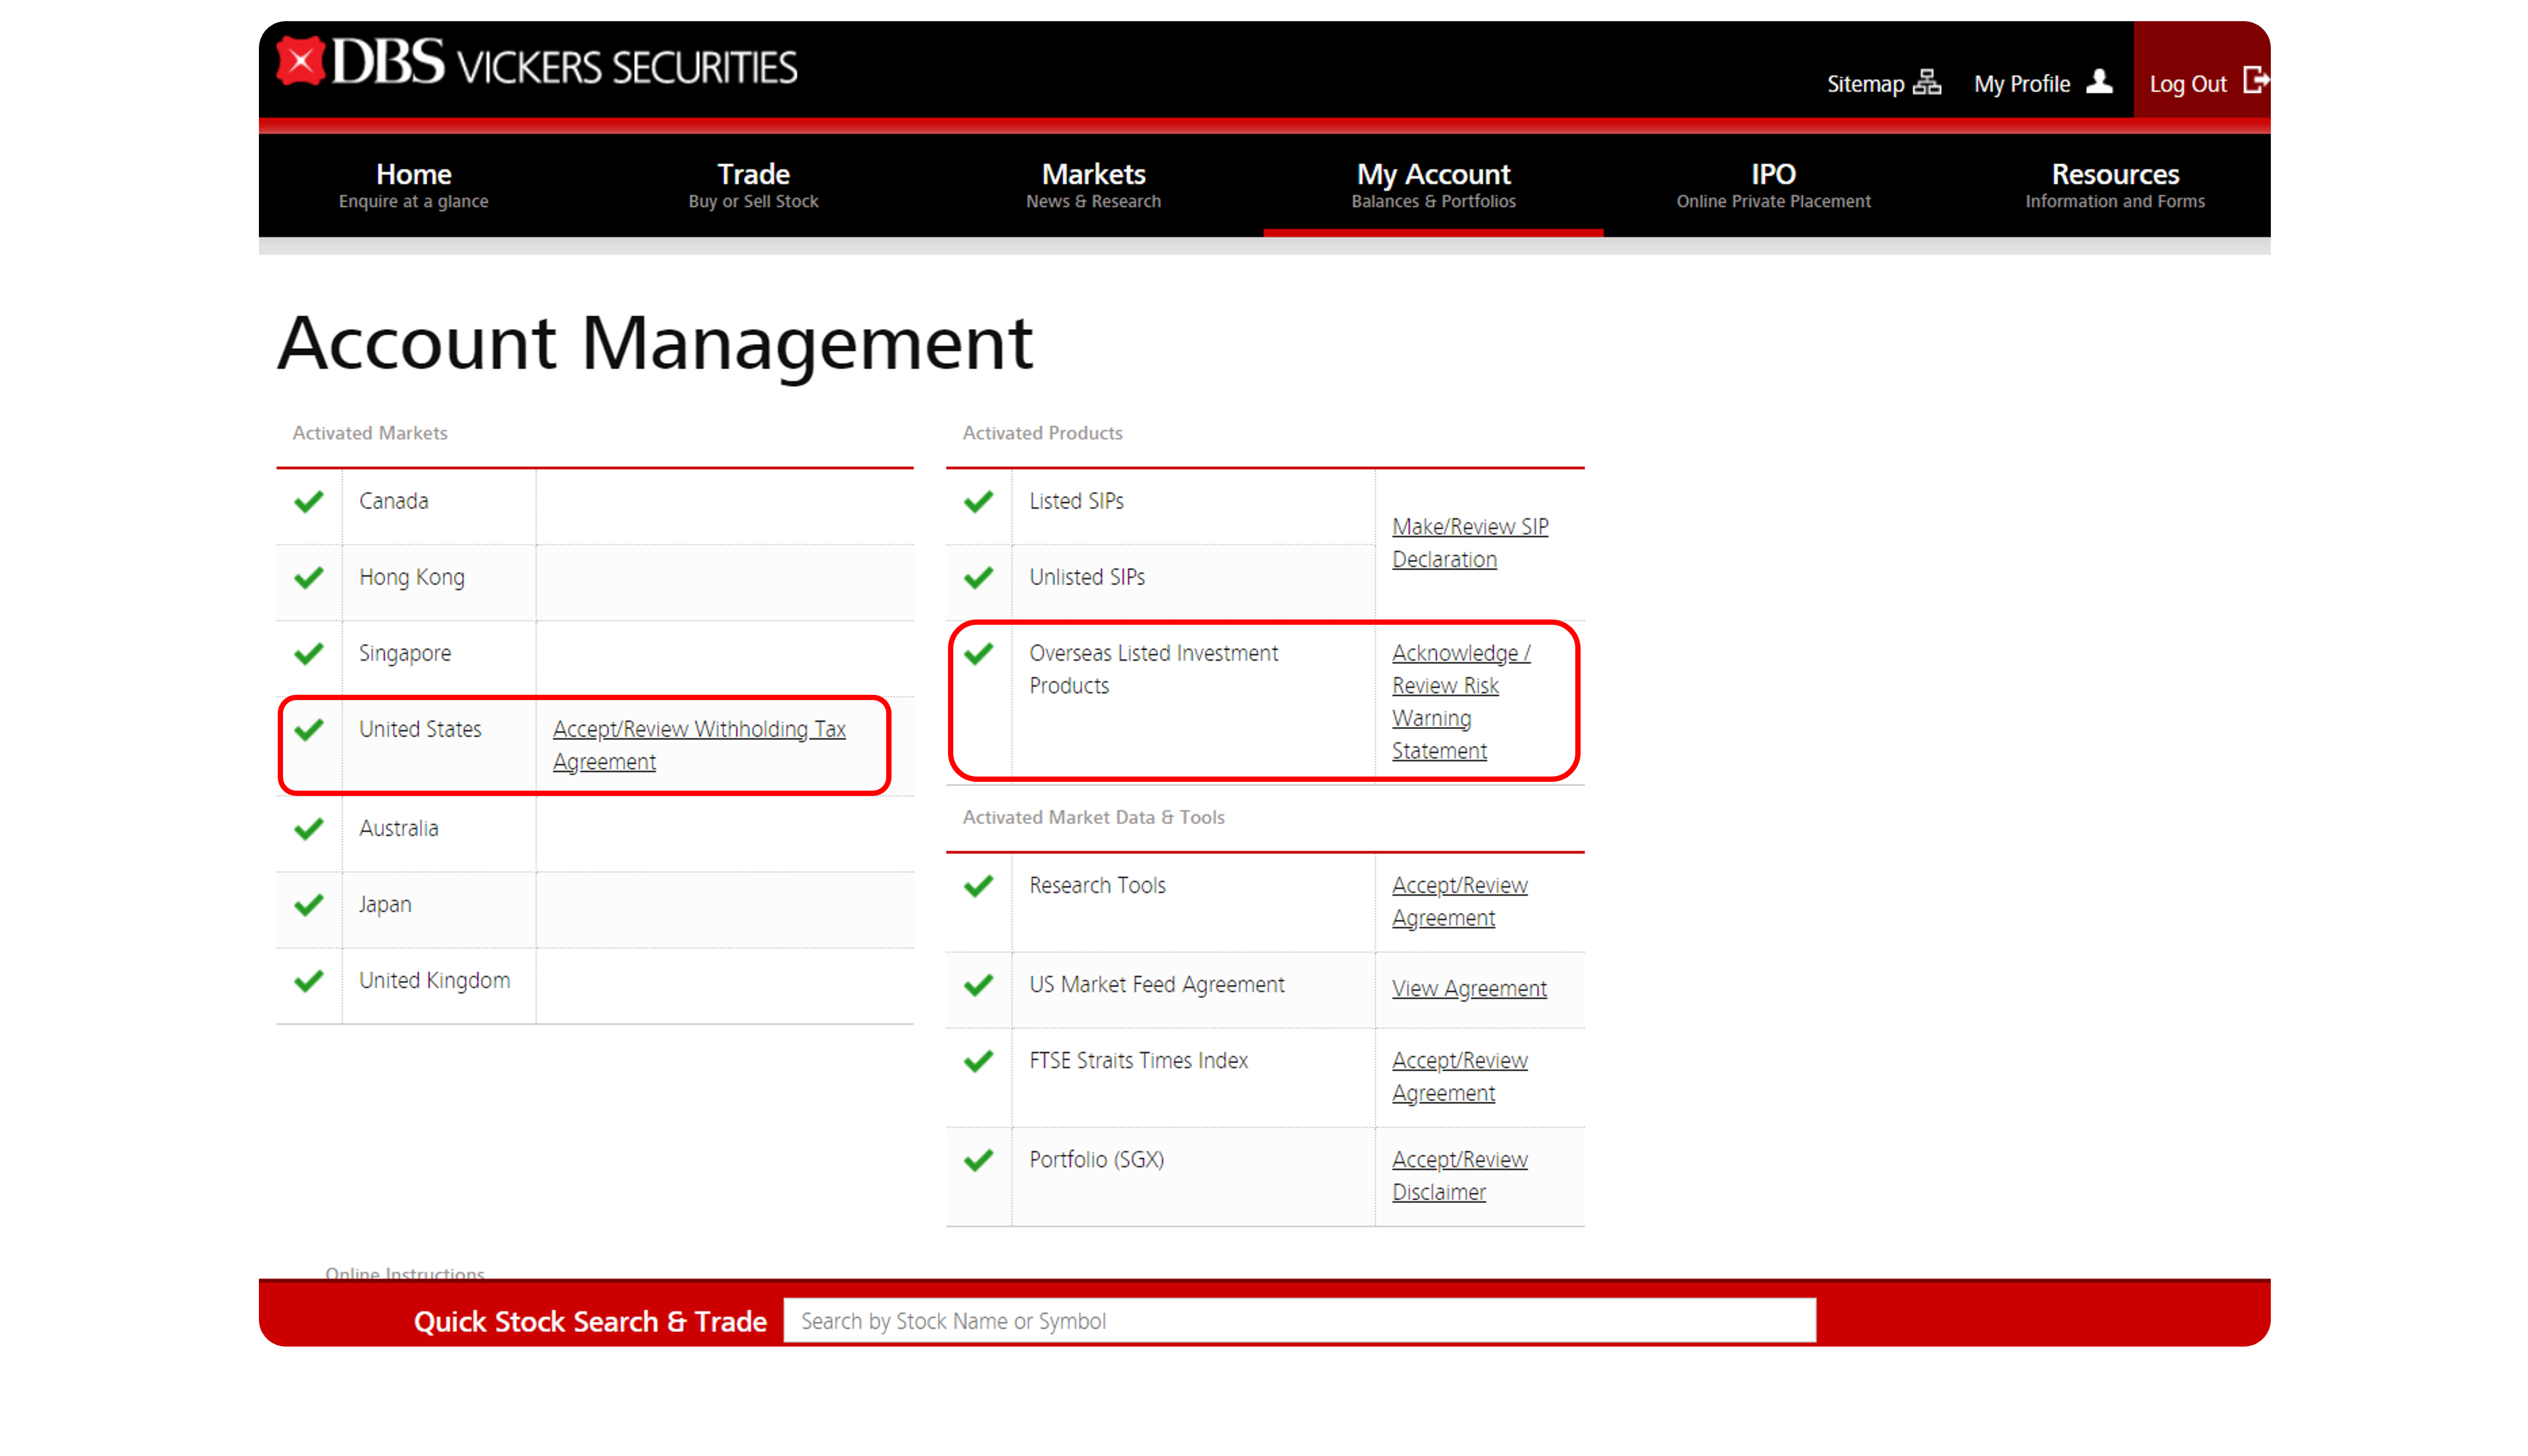Open Portfolio (SGX) Accept/Review Disclaimer link

(x=1460, y=1175)
